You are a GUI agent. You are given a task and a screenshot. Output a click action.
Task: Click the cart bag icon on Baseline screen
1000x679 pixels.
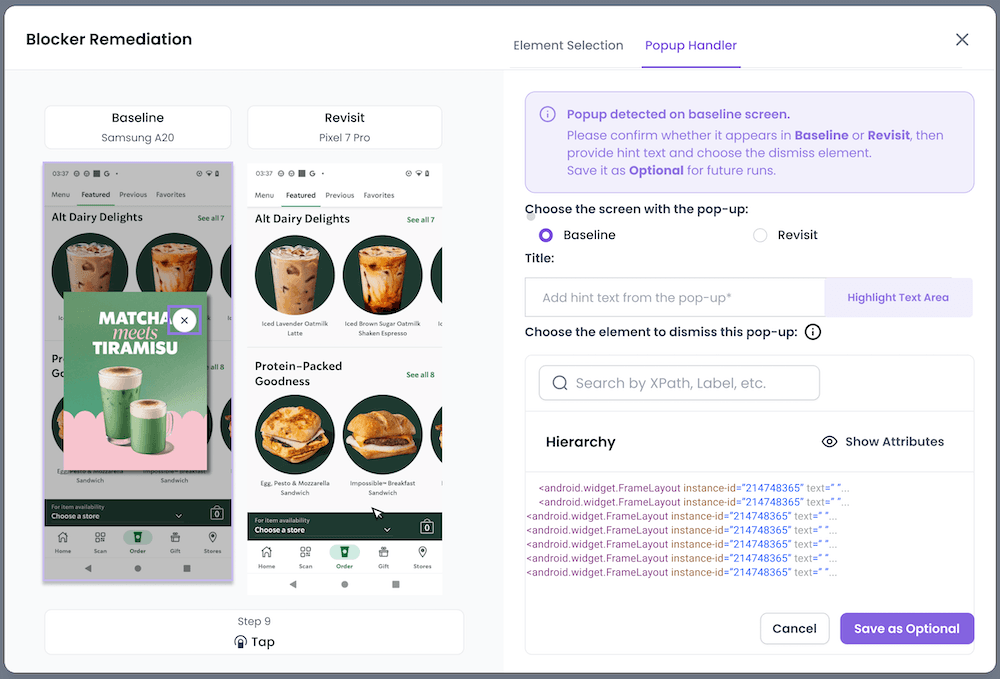[x=217, y=513]
